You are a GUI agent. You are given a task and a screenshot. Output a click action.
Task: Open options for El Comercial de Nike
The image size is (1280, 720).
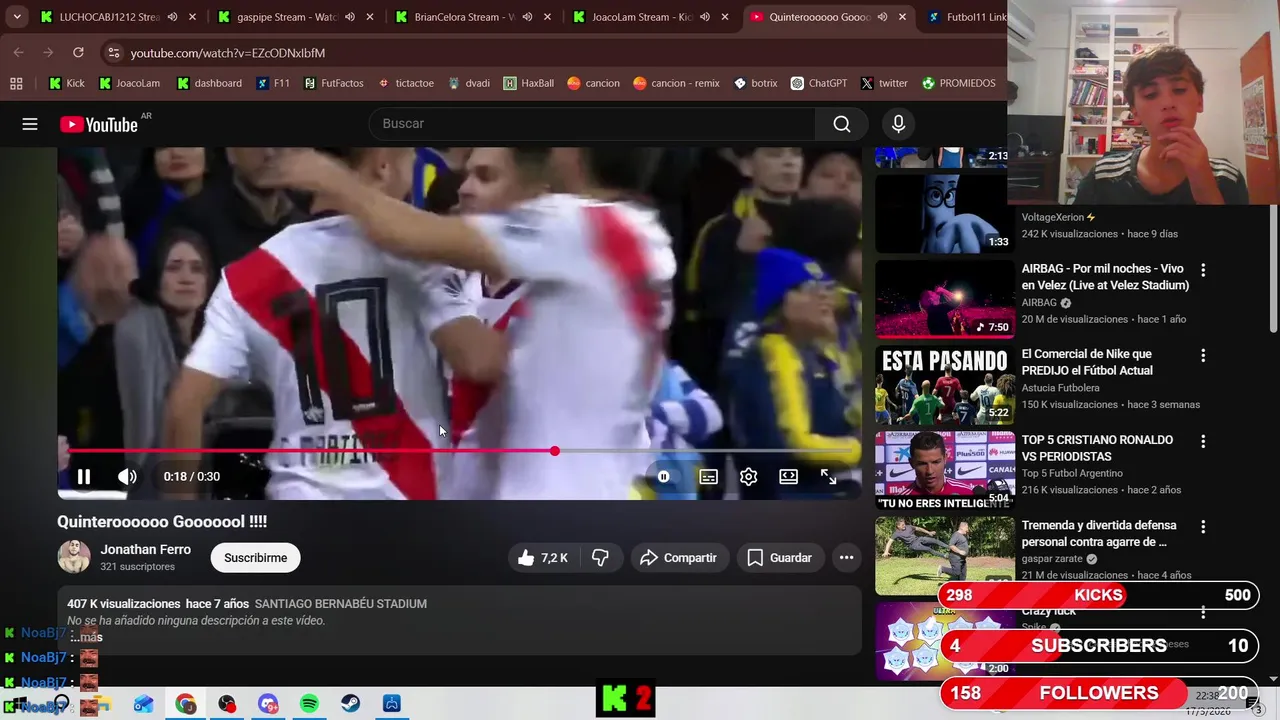[x=1203, y=355]
